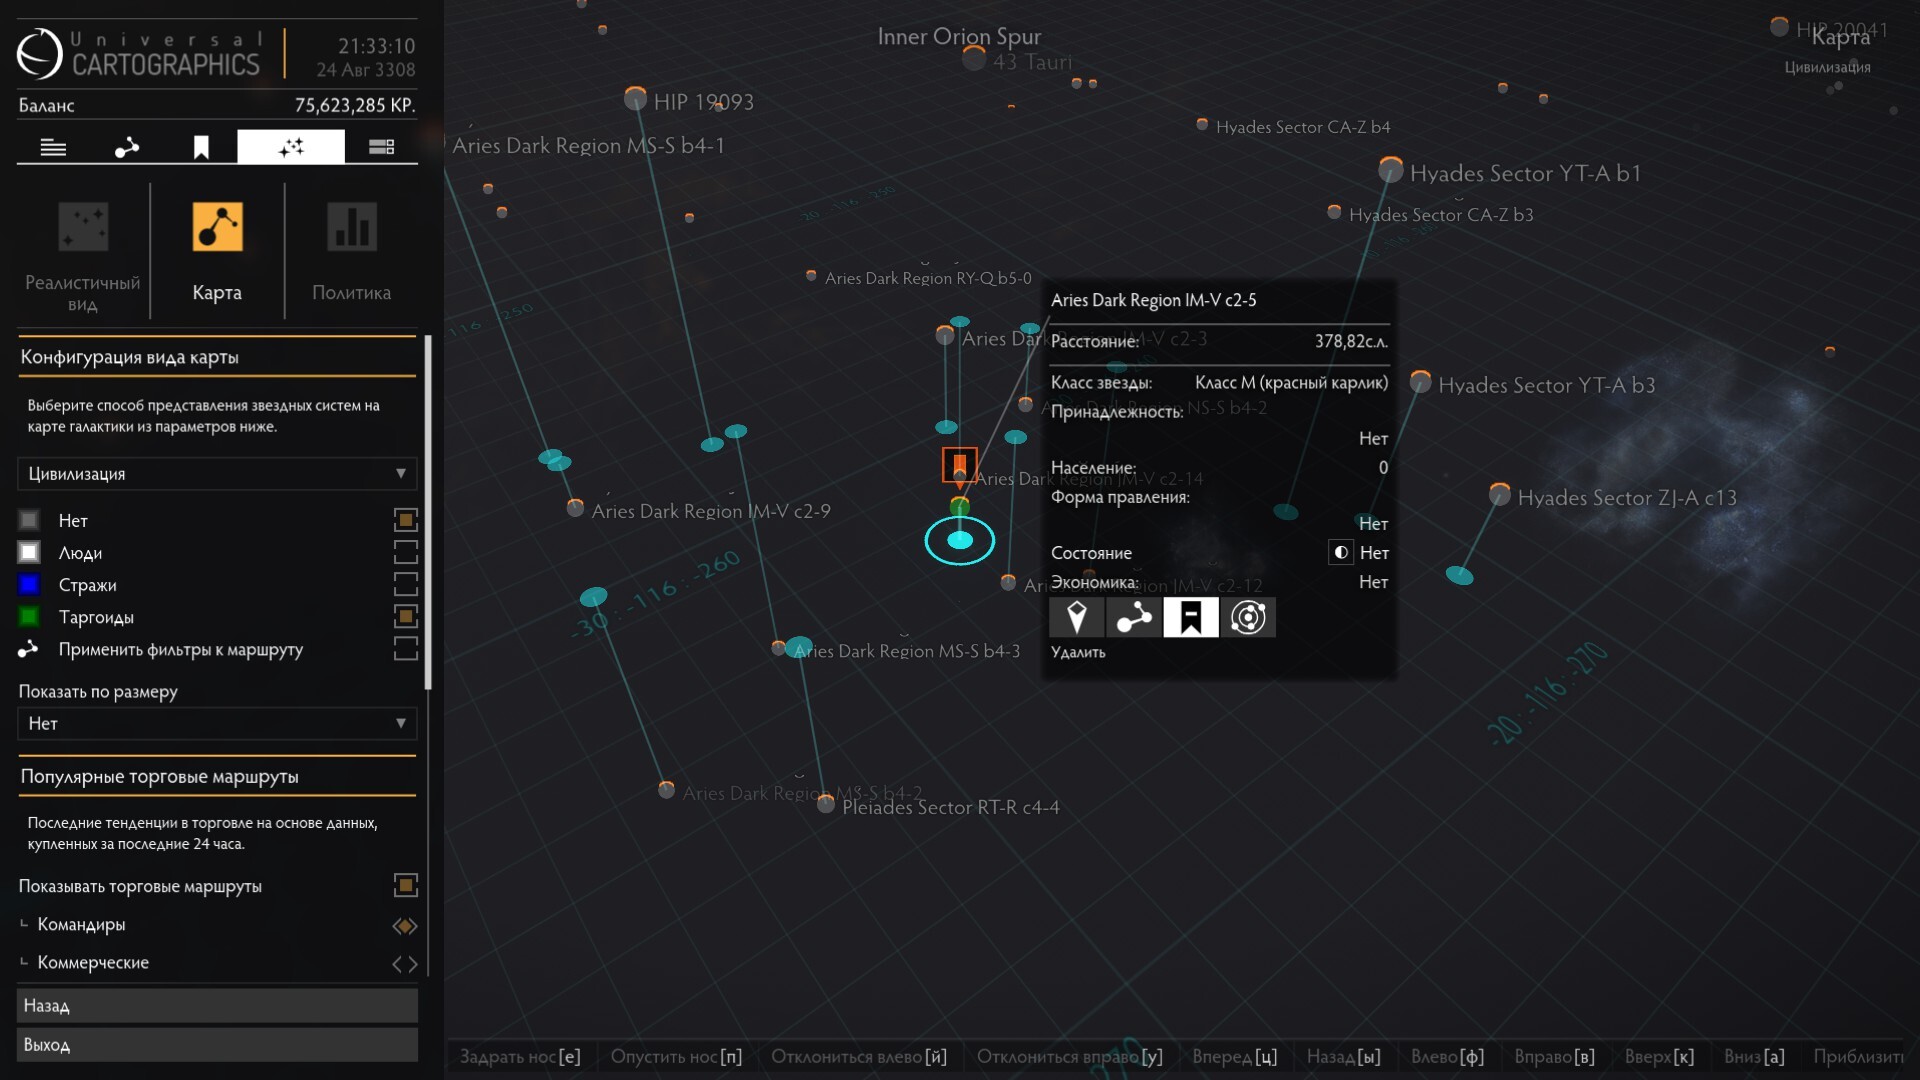Viewport: 1920px width, 1080px height.
Task: Click the green Таргоиды color swatch
Action: pos(29,616)
